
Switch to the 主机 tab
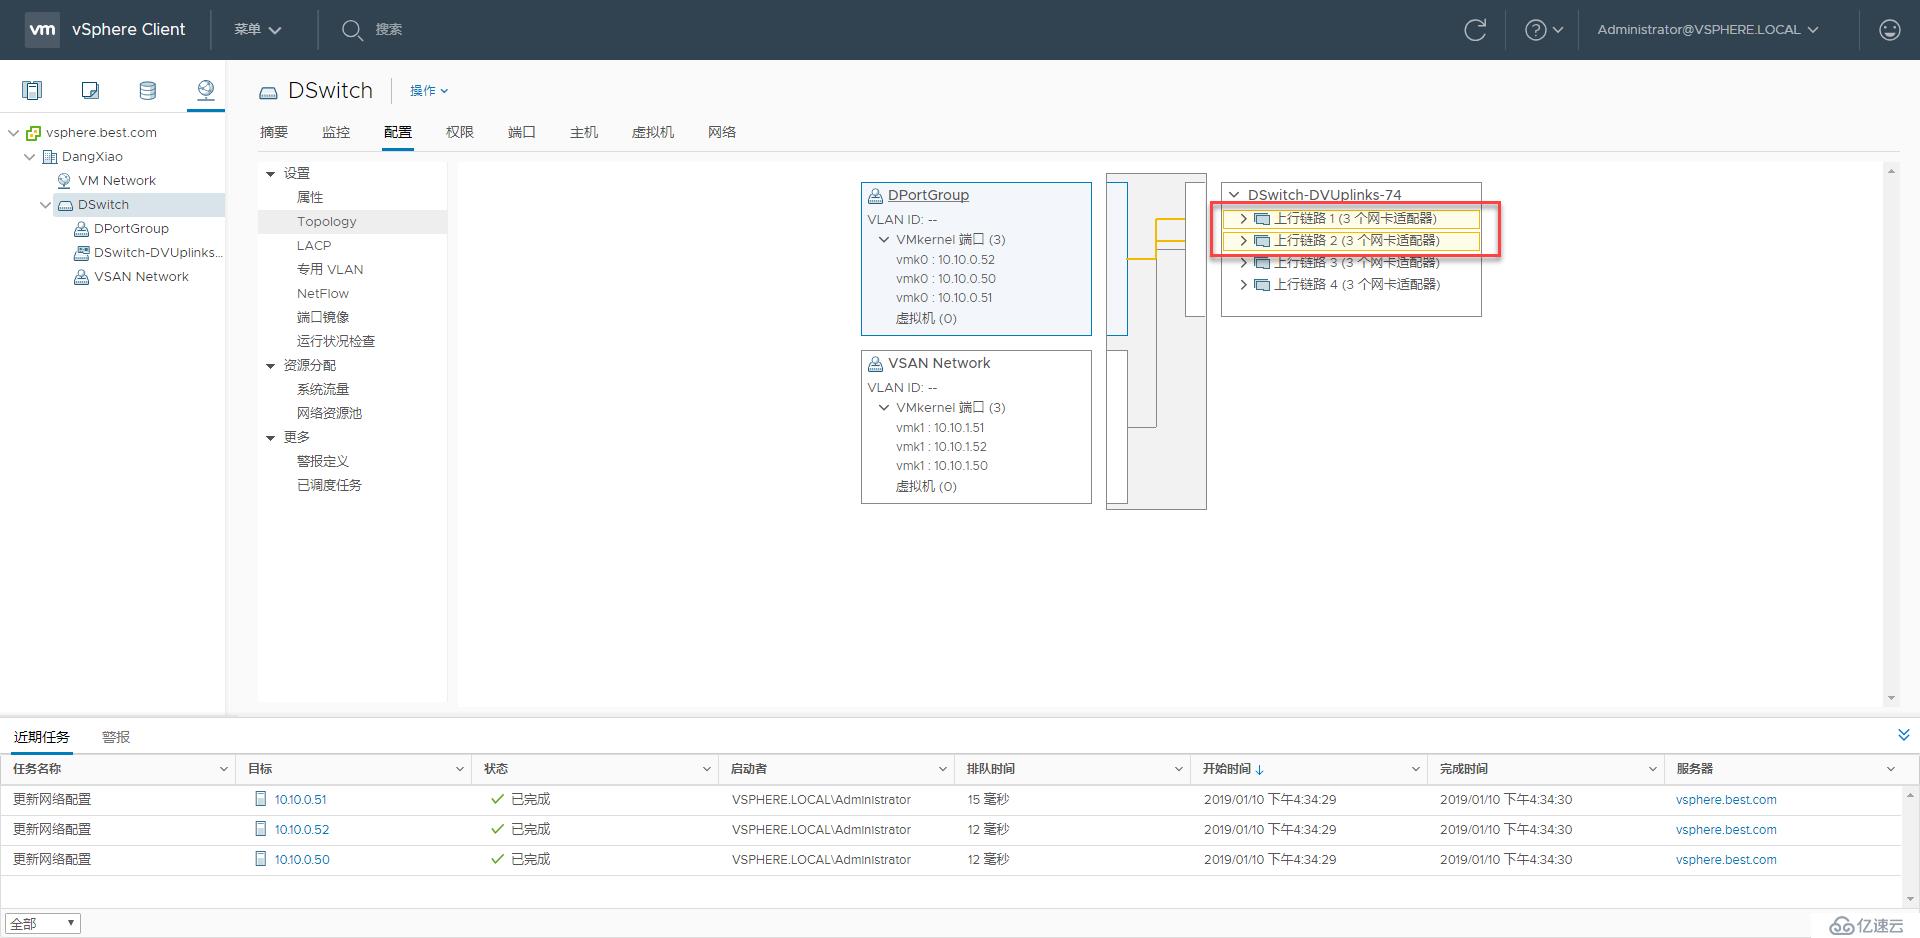point(584,132)
